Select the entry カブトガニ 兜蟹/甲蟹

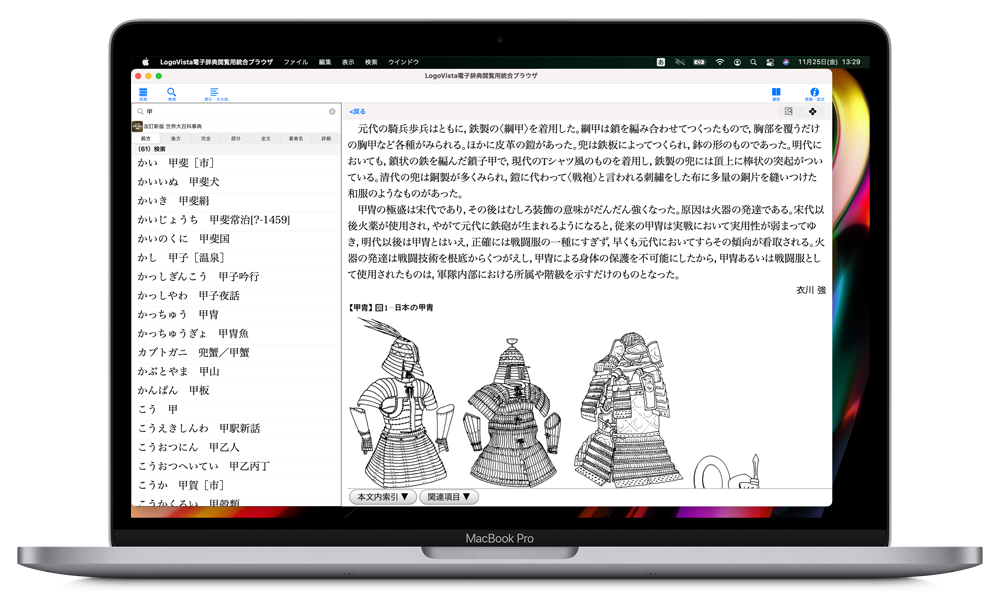(x=236, y=352)
